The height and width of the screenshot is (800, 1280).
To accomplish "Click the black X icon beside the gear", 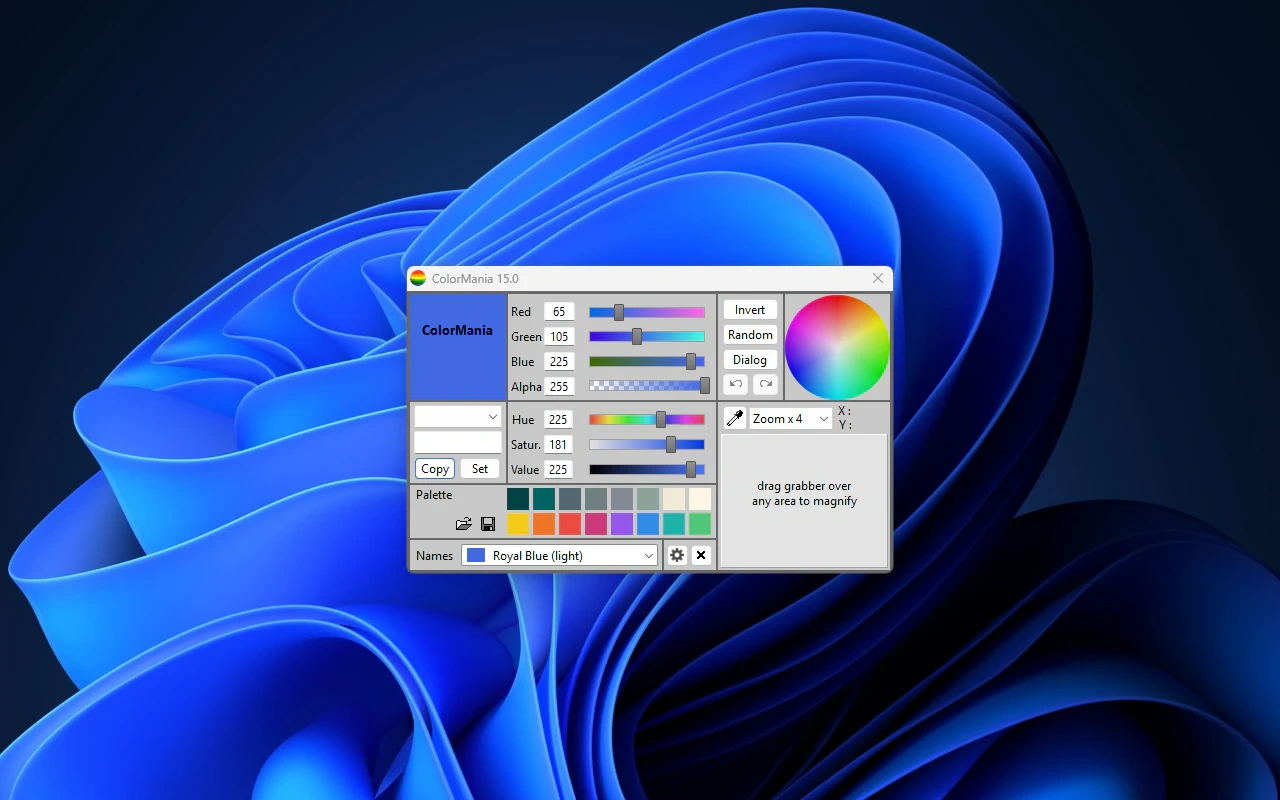I will click(701, 555).
